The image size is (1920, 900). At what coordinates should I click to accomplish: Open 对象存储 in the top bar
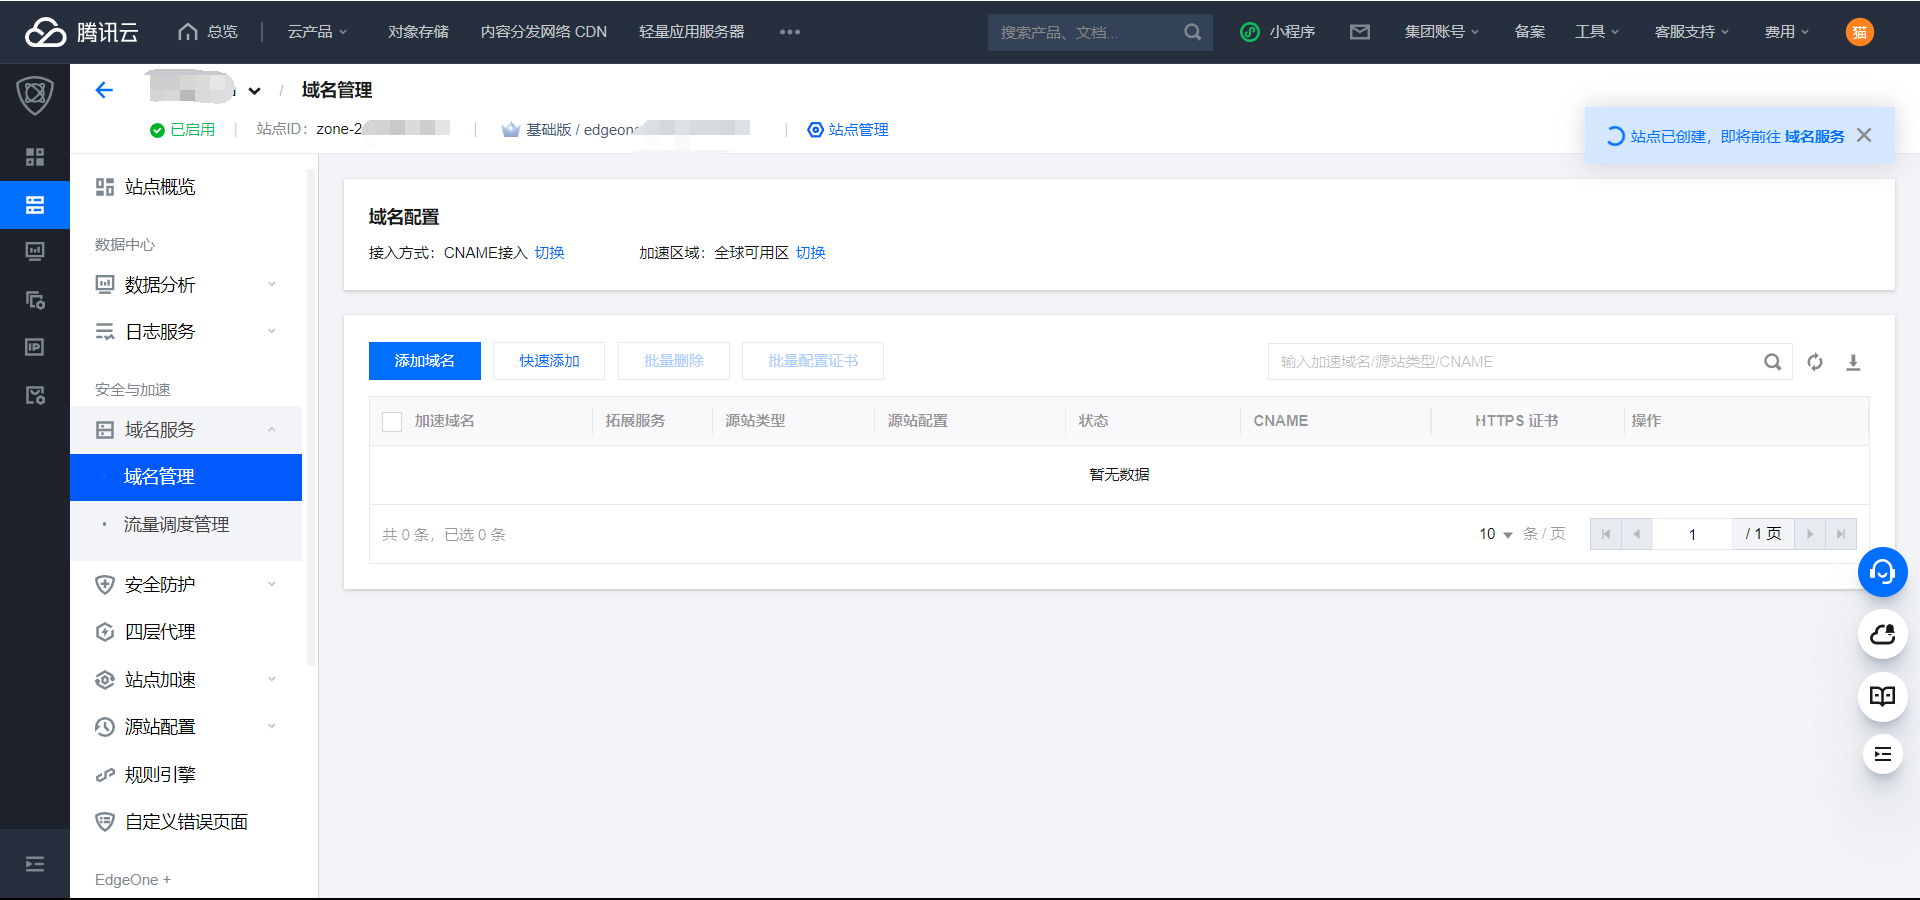click(x=418, y=32)
